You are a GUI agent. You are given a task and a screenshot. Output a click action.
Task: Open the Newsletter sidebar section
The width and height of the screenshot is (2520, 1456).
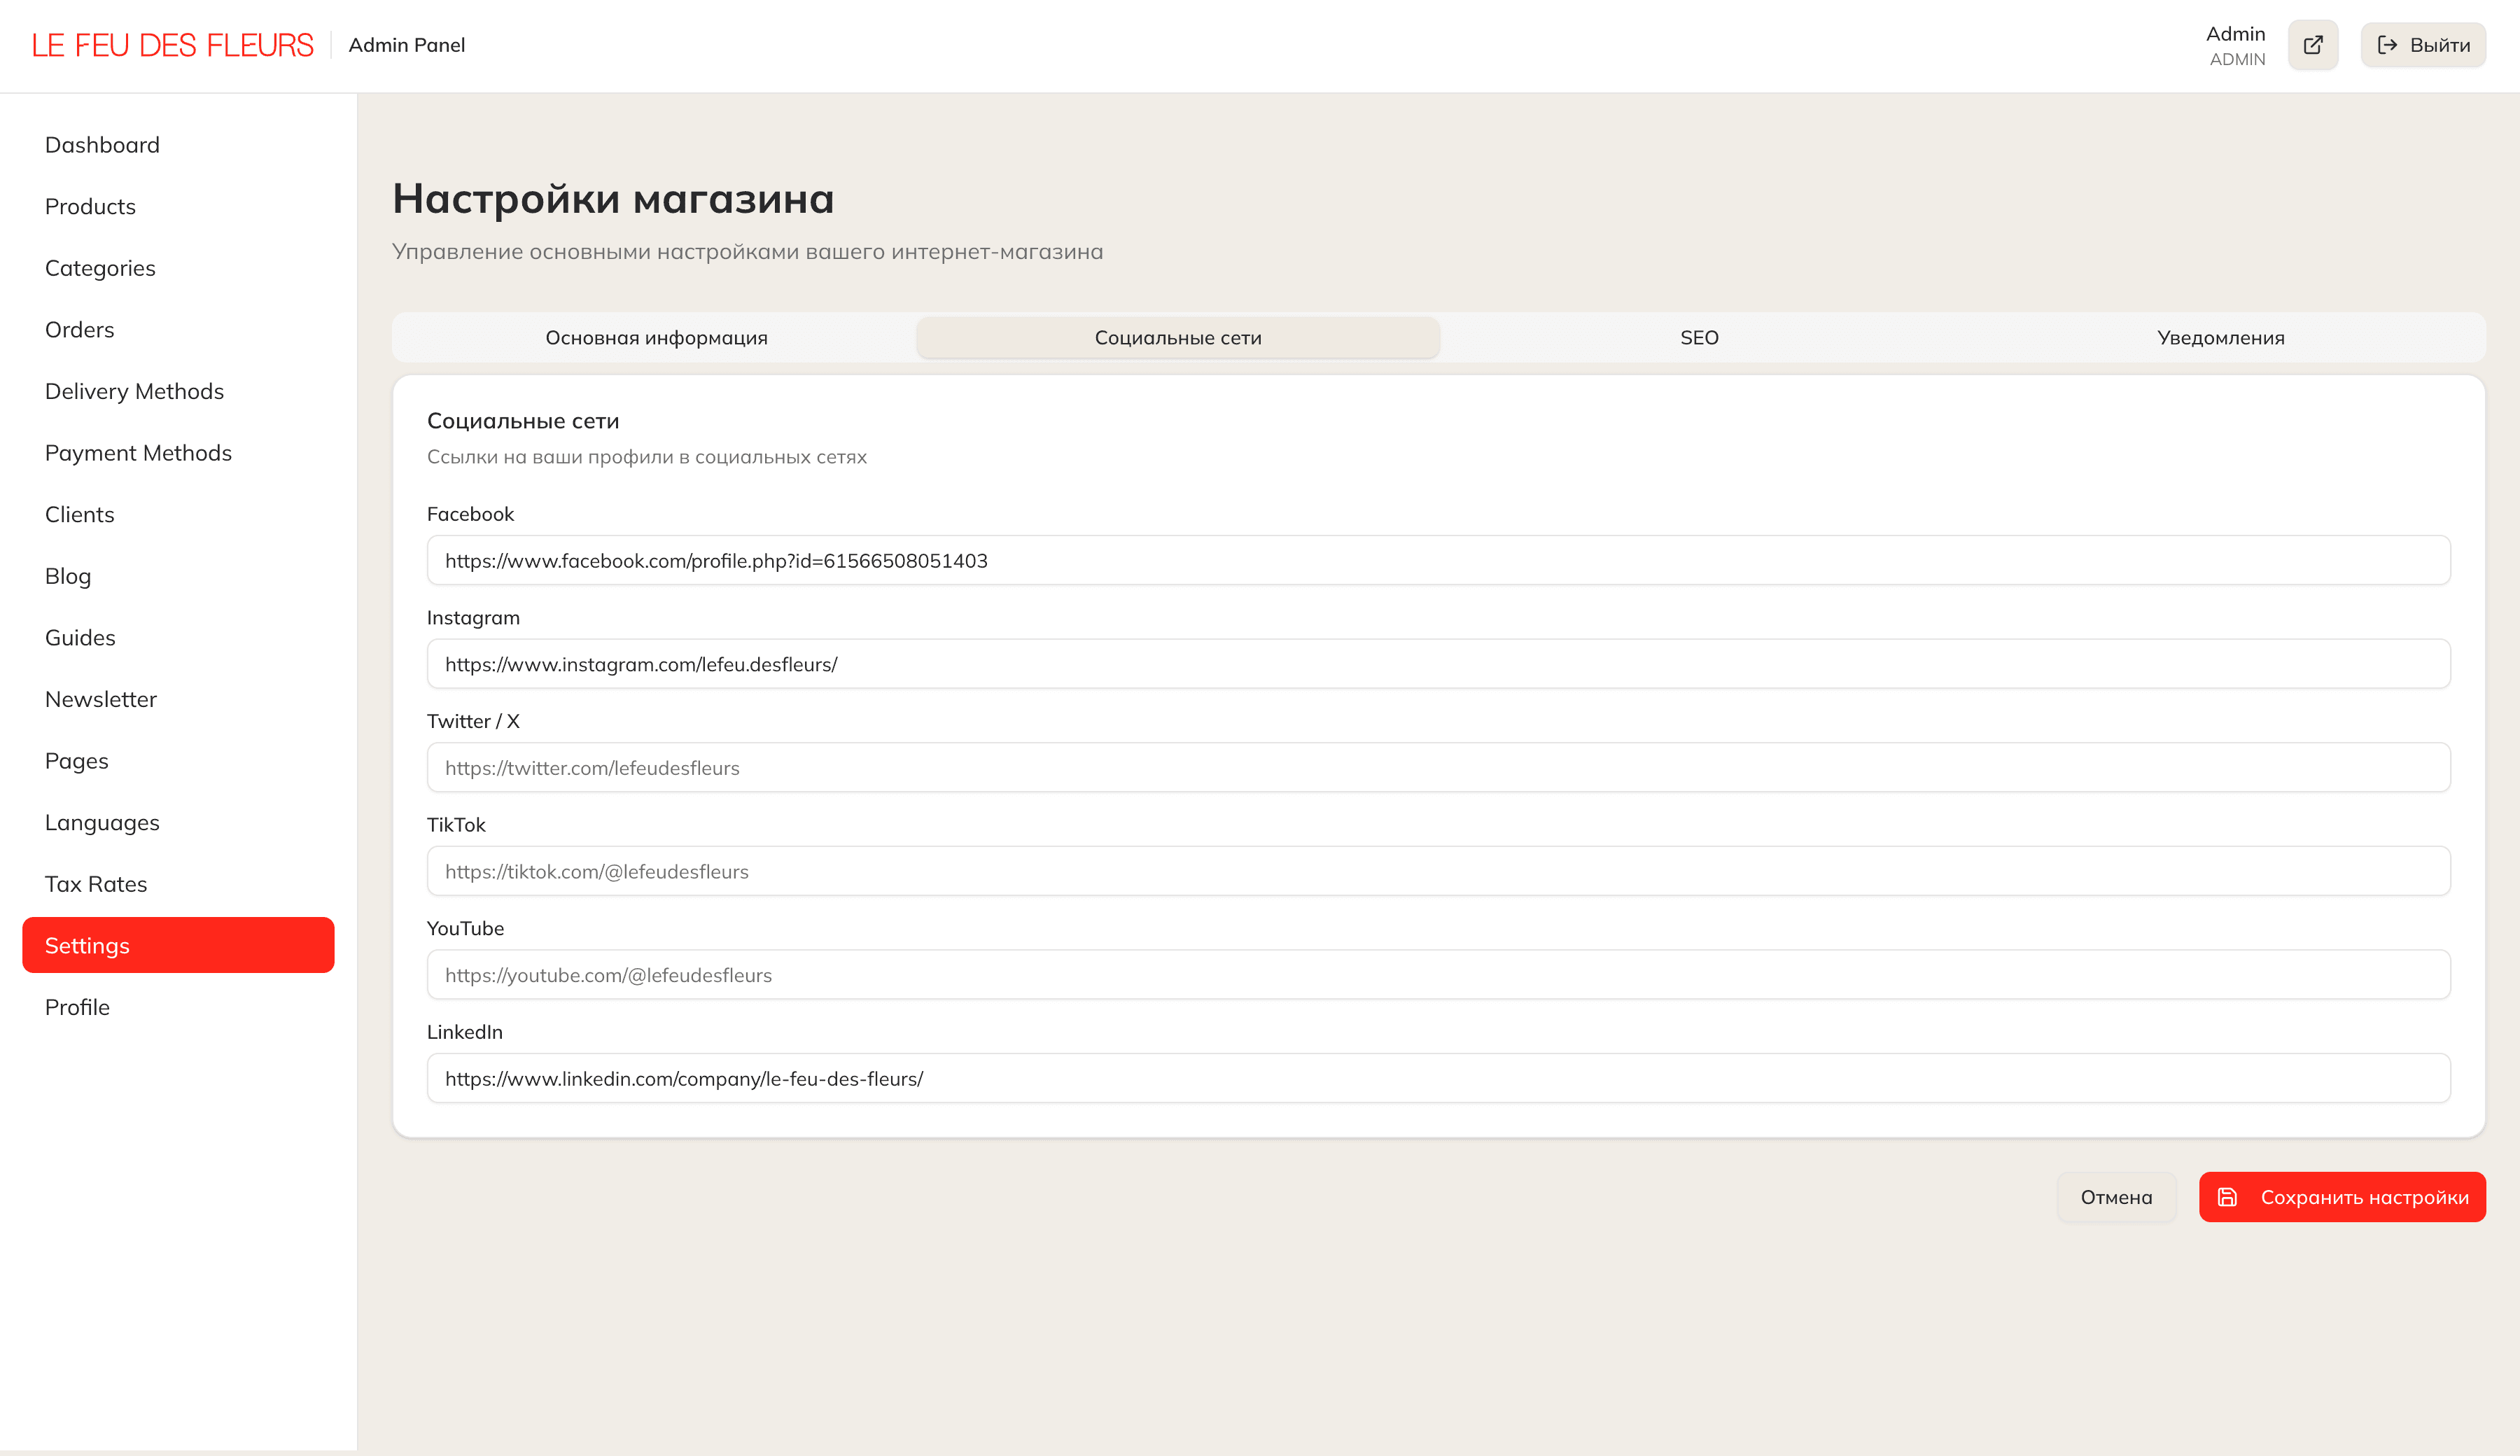(100, 699)
